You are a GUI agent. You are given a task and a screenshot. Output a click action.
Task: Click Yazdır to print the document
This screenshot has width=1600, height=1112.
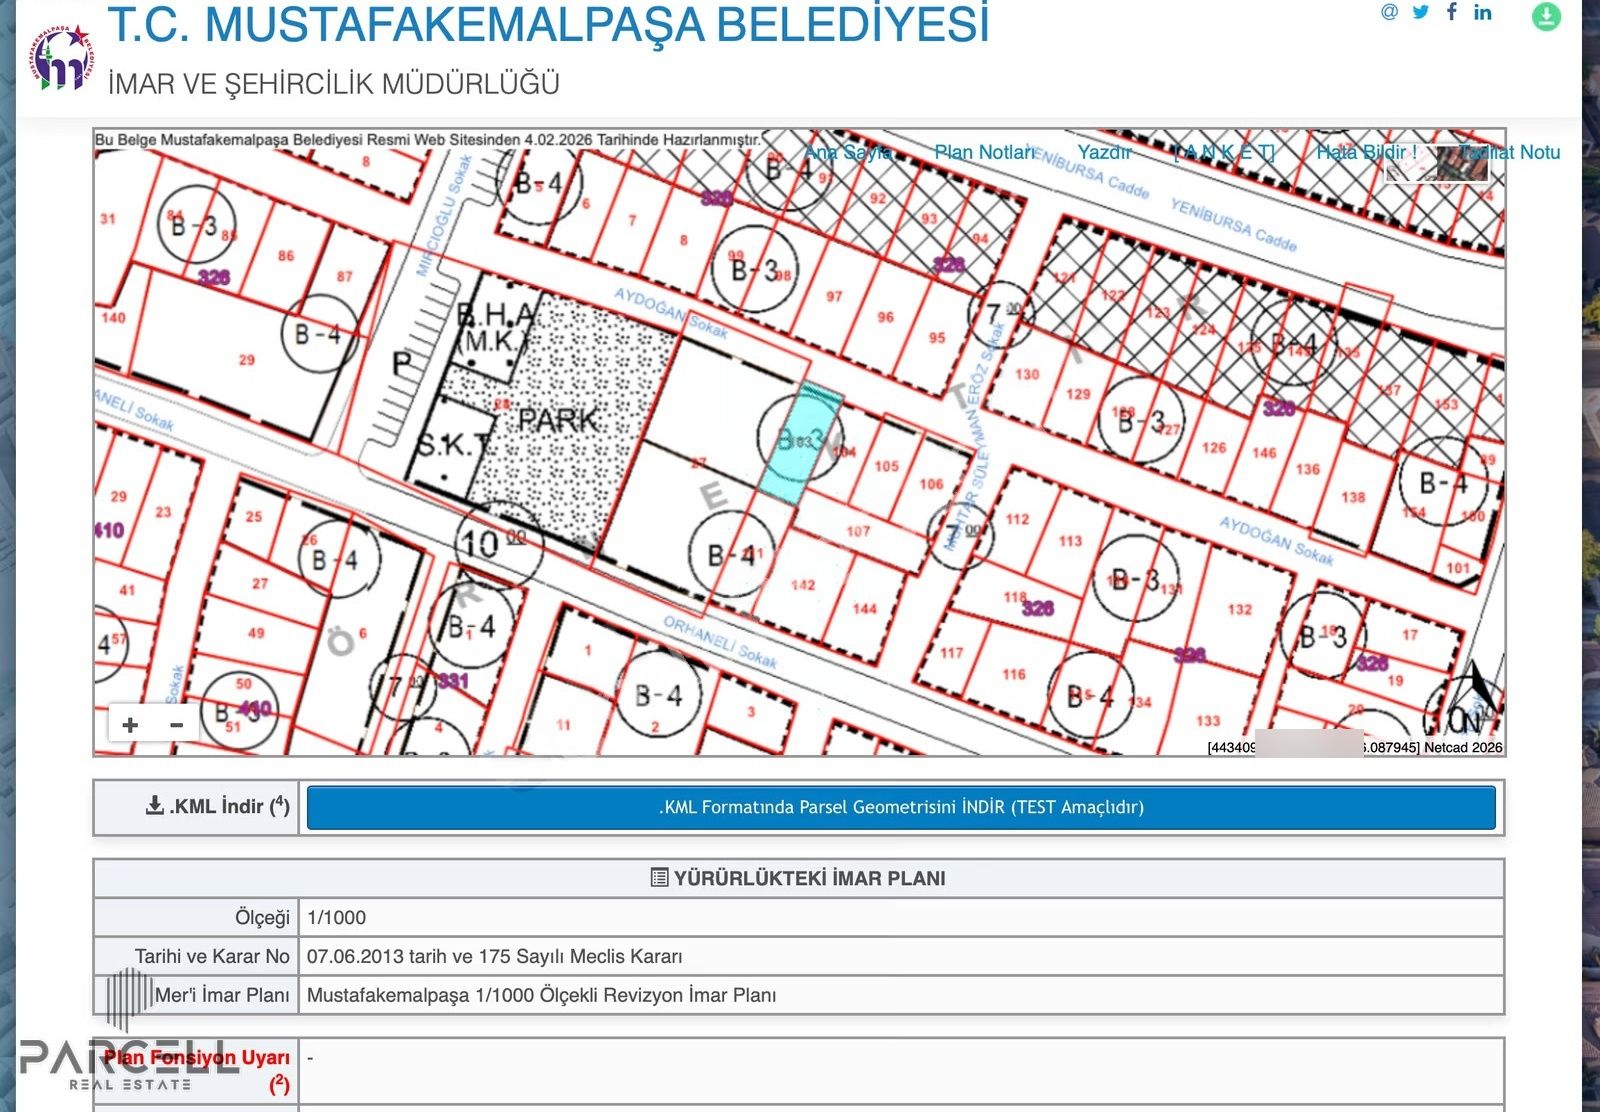point(1104,152)
